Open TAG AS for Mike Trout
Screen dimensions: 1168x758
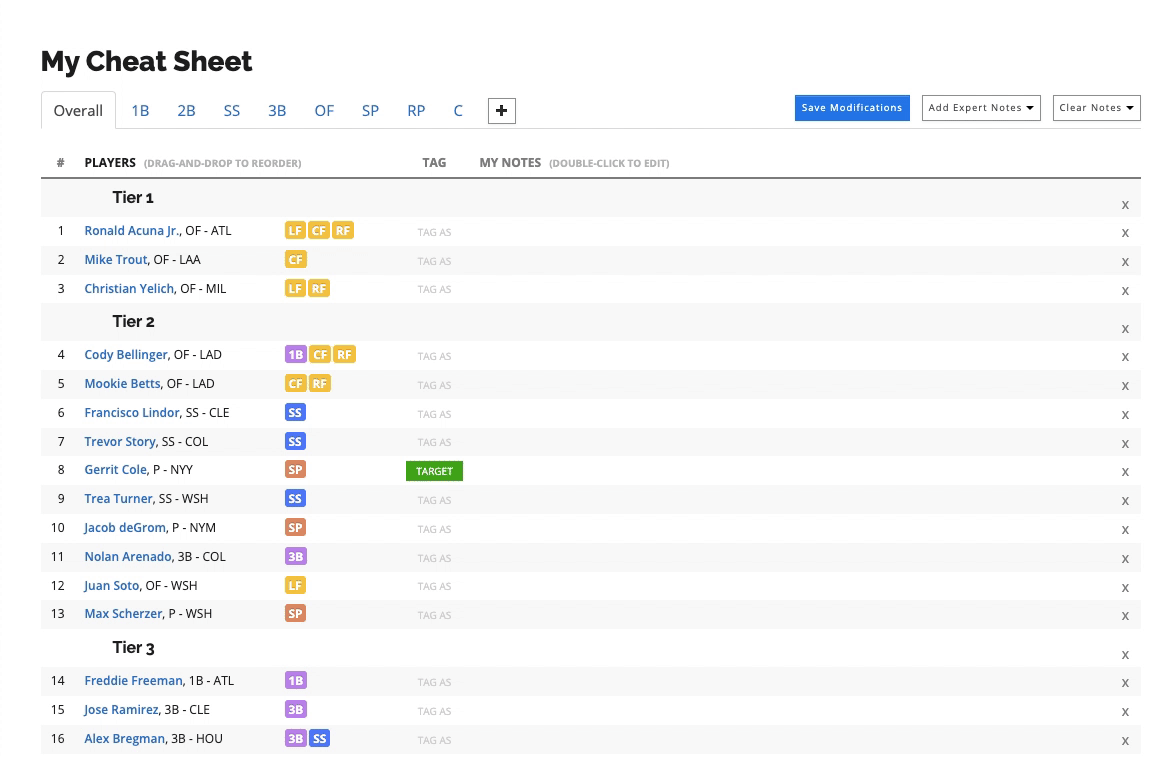point(434,261)
